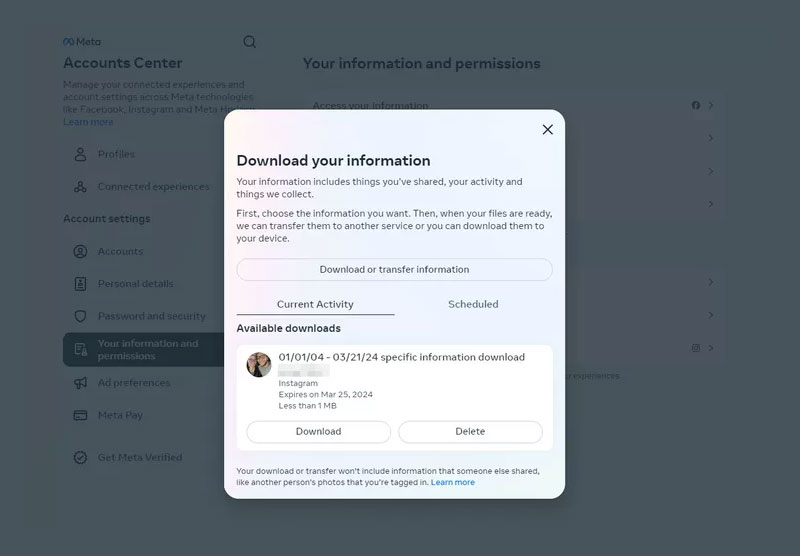Click the Password and security shield icon
This screenshot has width=800, height=556.
tap(80, 316)
